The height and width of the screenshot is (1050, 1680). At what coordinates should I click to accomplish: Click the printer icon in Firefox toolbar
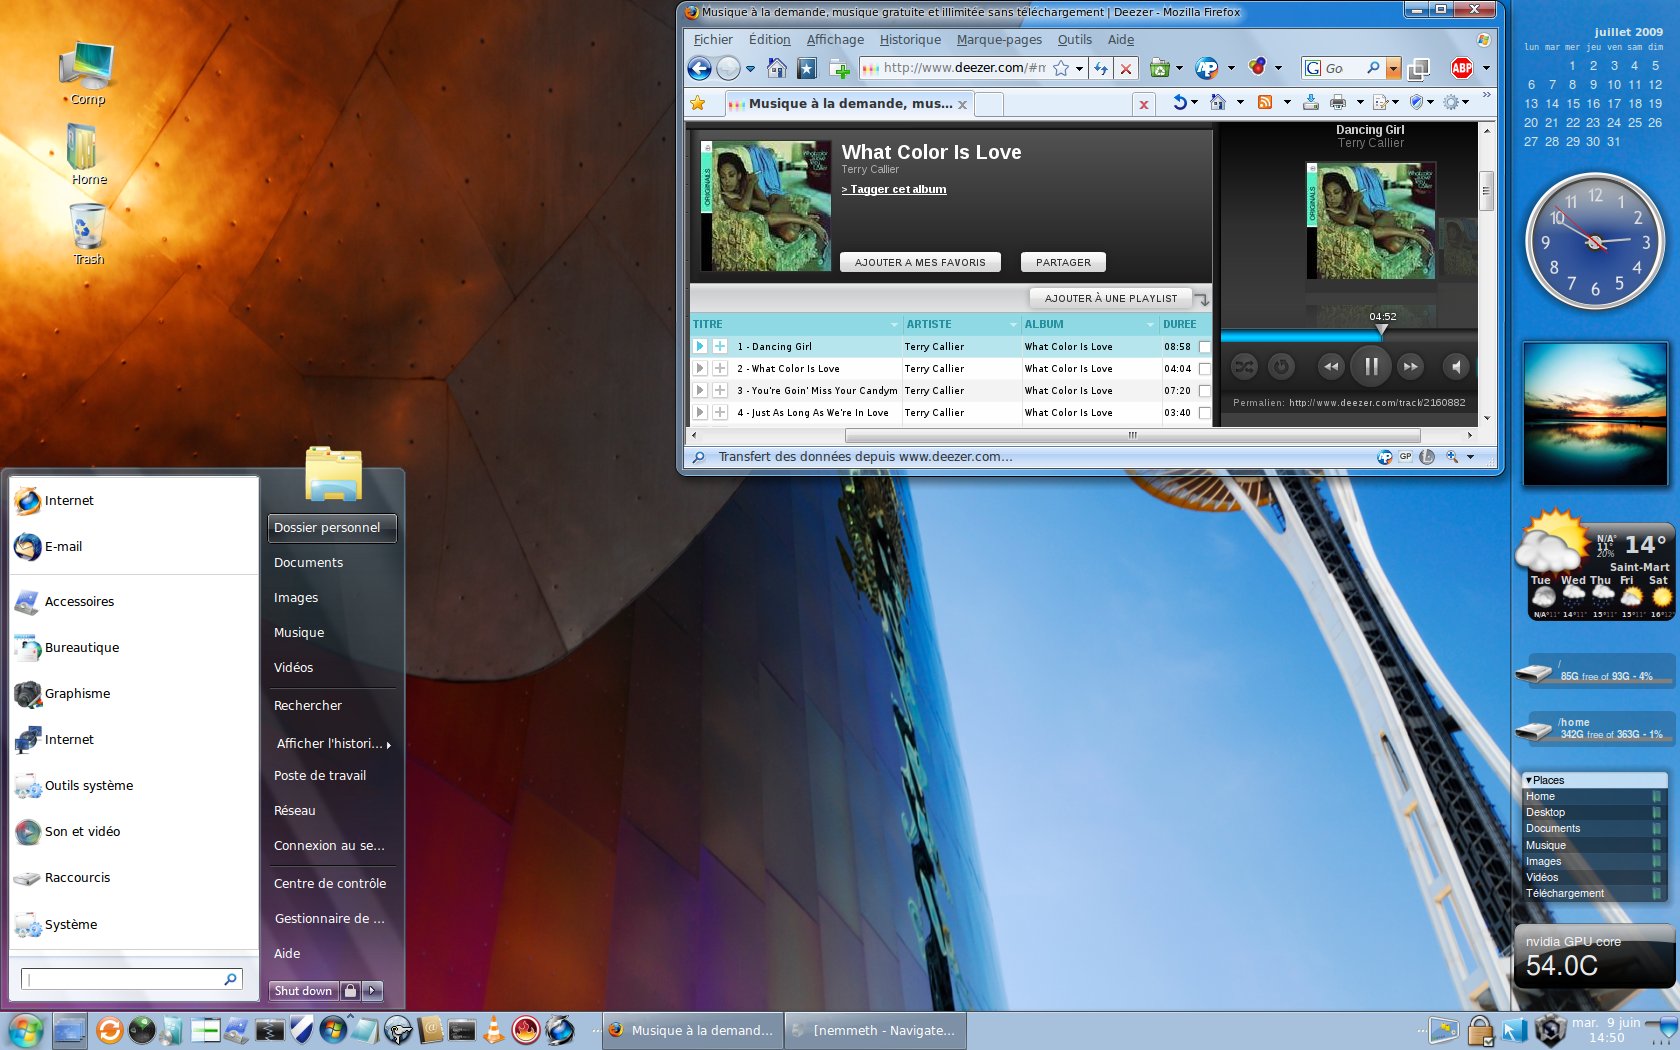(x=1338, y=102)
